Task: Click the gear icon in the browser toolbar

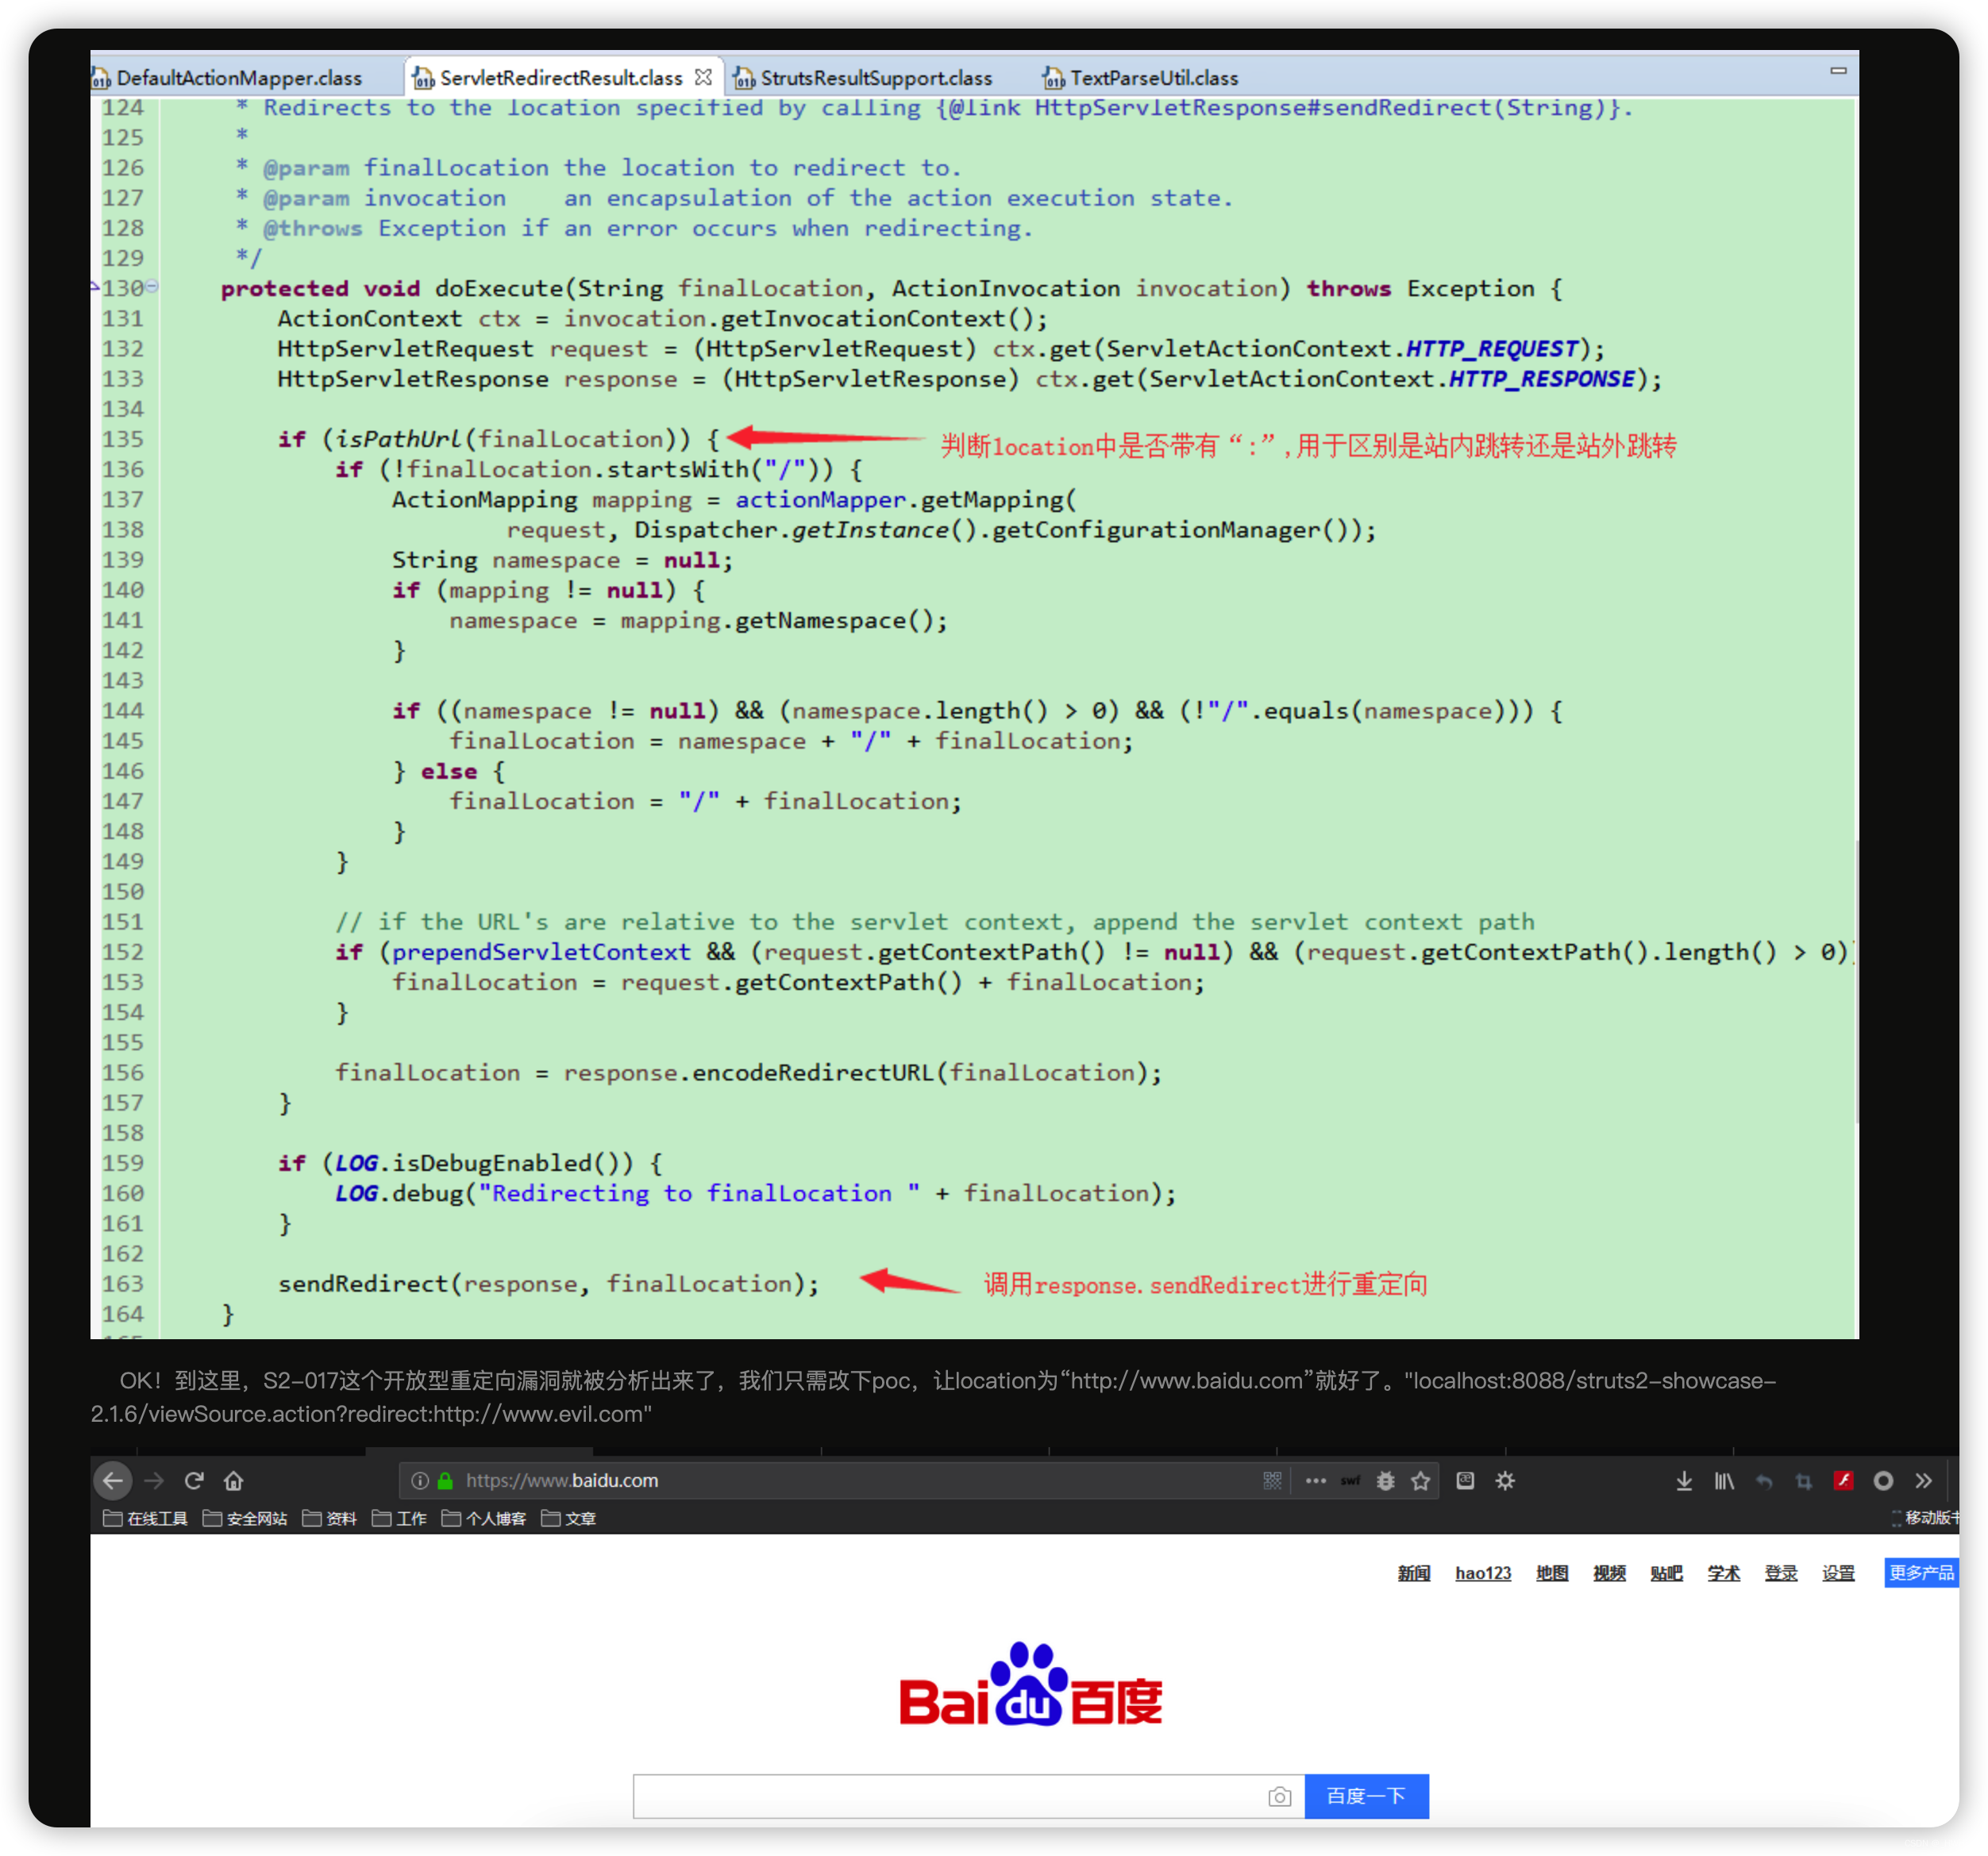Action: (x=1505, y=1480)
